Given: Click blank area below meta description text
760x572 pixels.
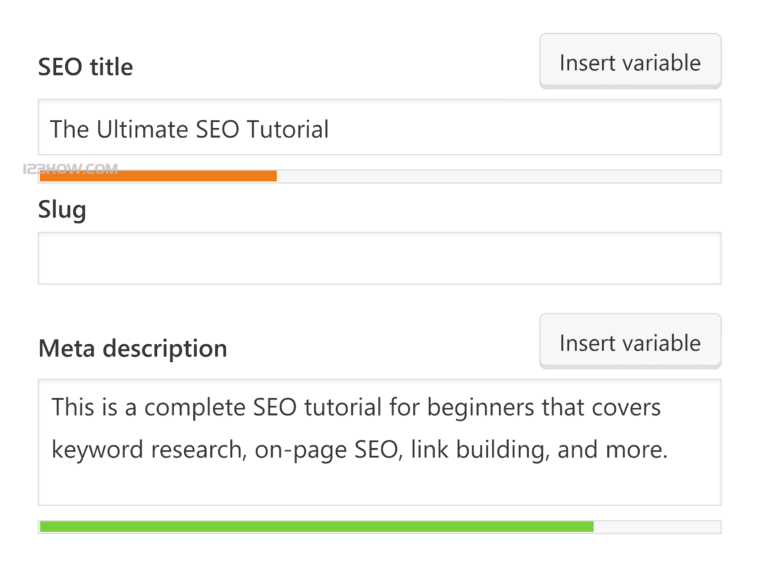Looking at the screenshot, I should coord(379,487).
